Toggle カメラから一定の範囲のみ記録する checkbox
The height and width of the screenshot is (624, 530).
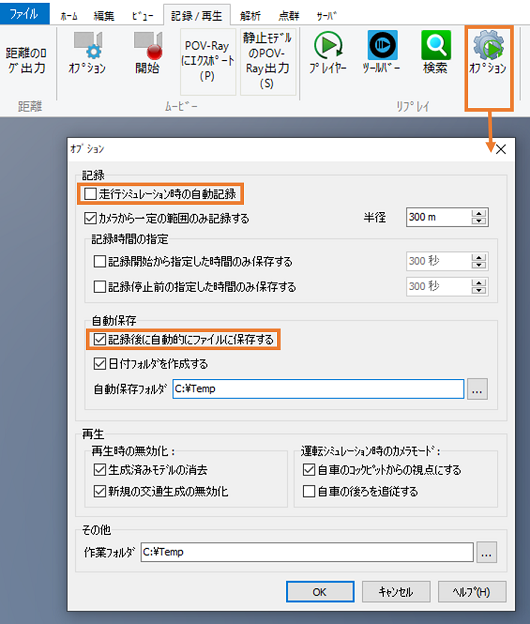(90, 218)
